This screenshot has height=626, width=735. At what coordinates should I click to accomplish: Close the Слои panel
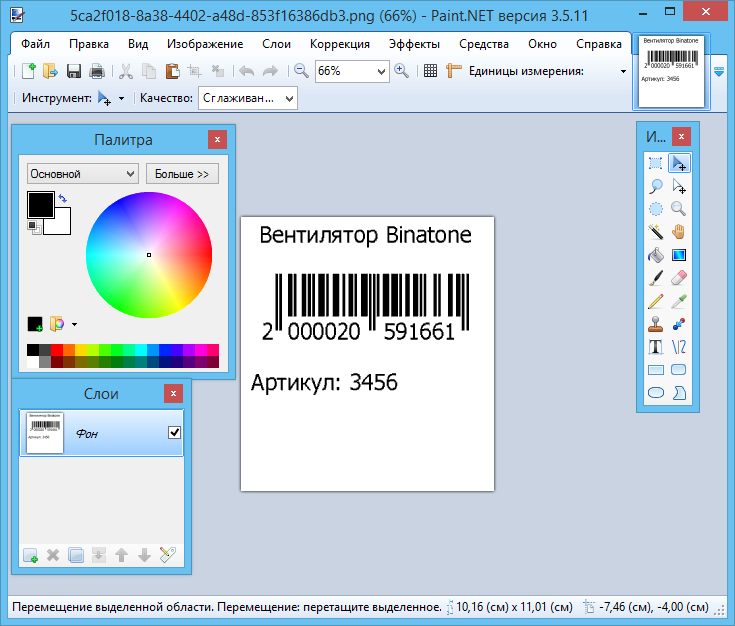173,393
